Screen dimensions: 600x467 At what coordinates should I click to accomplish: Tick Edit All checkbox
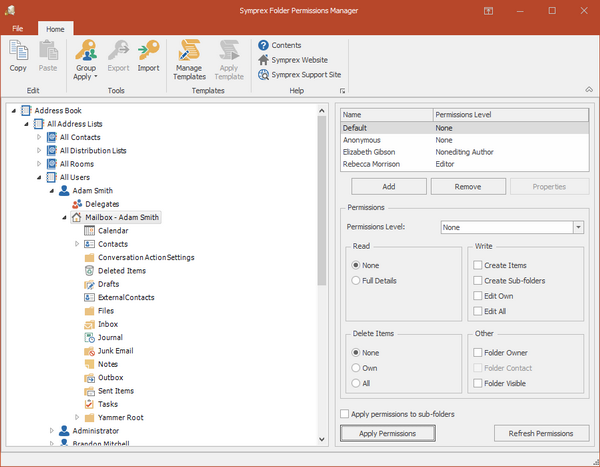(478, 311)
